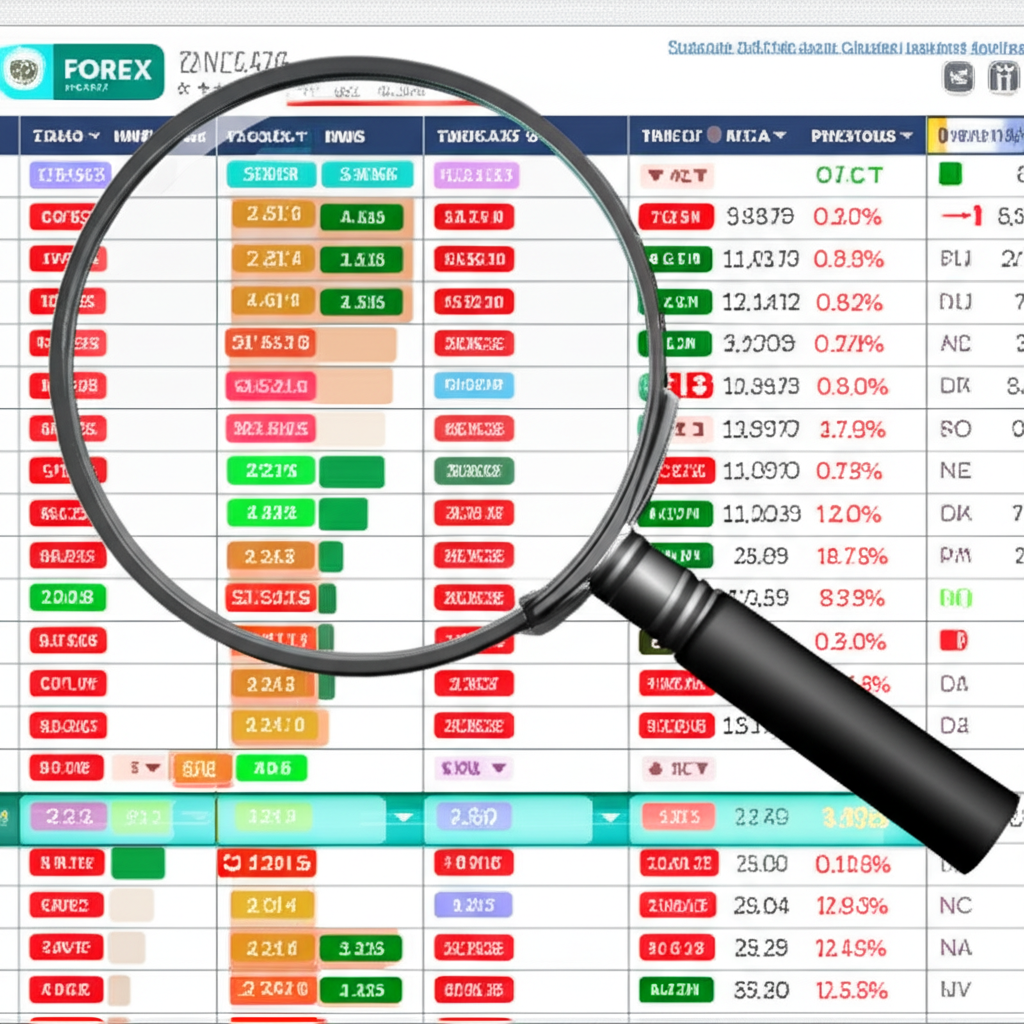Click the export icon beside the calendar icon
Image resolution: width=1024 pixels, height=1024 pixels.
pyautogui.click(x=960, y=77)
